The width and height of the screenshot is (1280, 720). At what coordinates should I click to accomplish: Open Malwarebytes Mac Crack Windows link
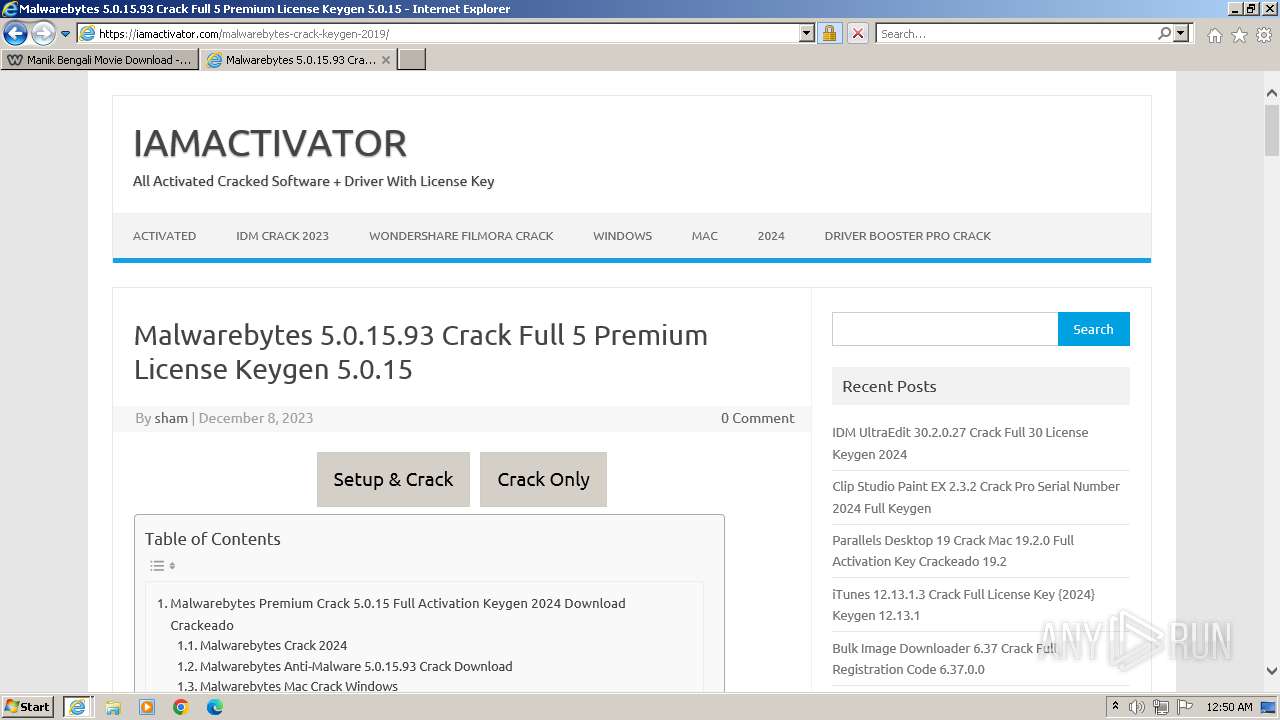pyautogui.click(x=299, y=686)
